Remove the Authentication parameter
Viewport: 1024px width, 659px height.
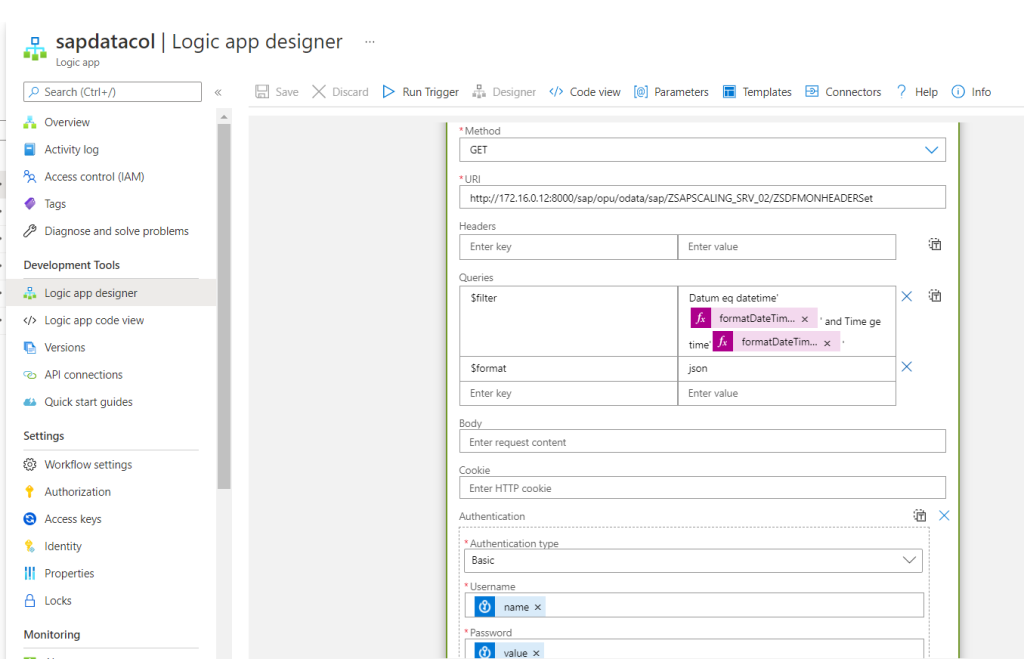pyautogui.click(x=944, y=515)
